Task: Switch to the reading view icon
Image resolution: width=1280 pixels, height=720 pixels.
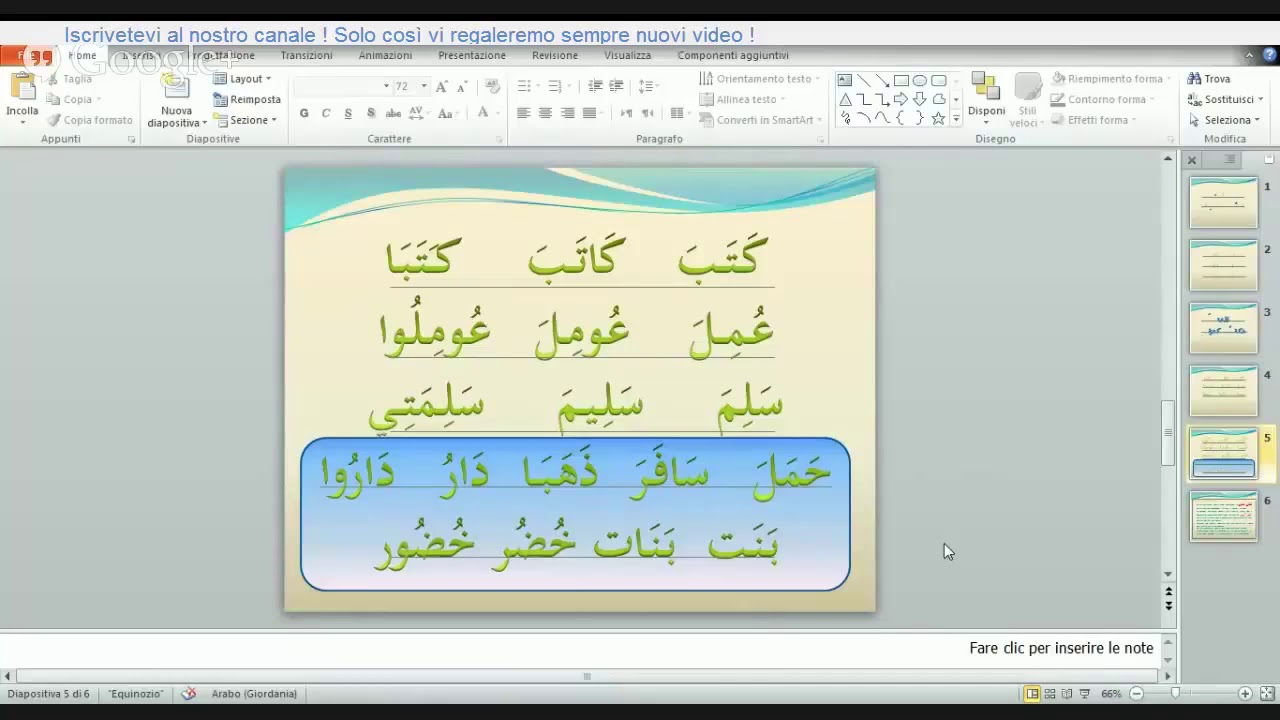Action: click(1067, 693)
